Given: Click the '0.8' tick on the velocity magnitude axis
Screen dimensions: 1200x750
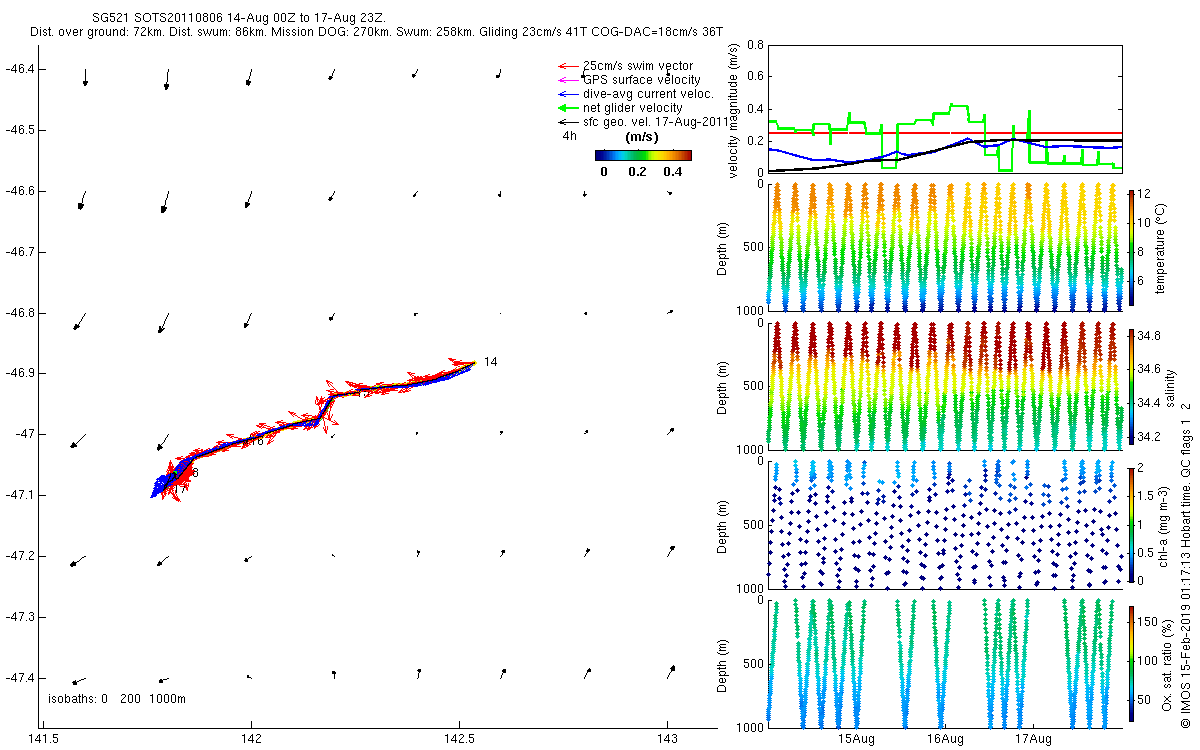Looking at the screenshot, I should 756,45.
